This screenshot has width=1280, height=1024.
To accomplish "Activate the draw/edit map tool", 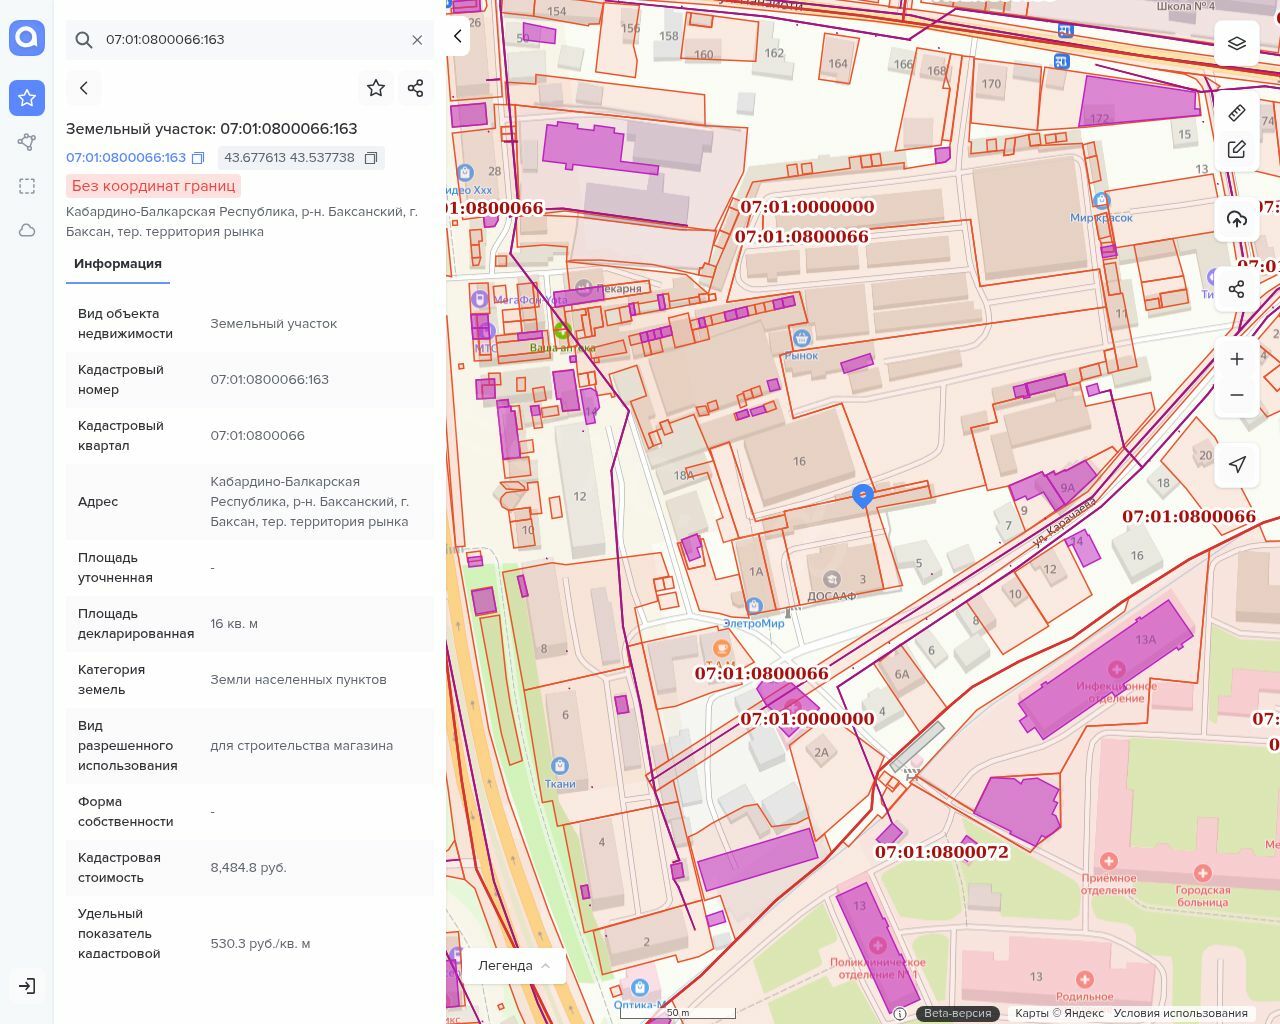I will tap(1237, 150).
